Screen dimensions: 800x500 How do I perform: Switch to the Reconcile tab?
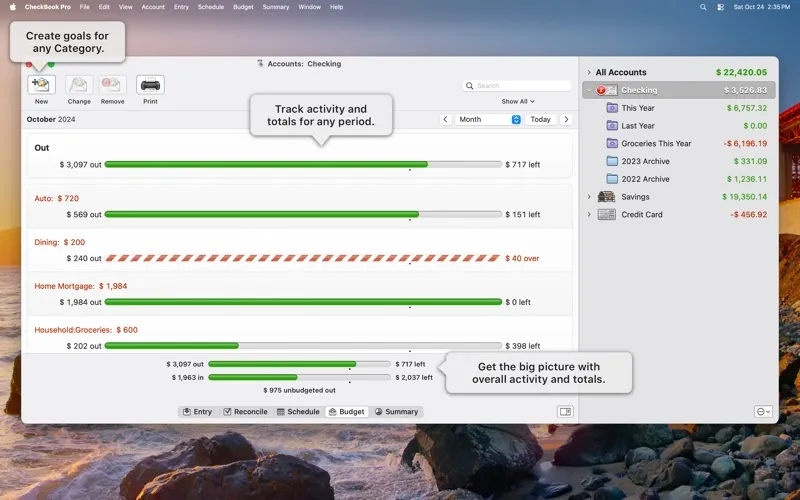[245, 412]
